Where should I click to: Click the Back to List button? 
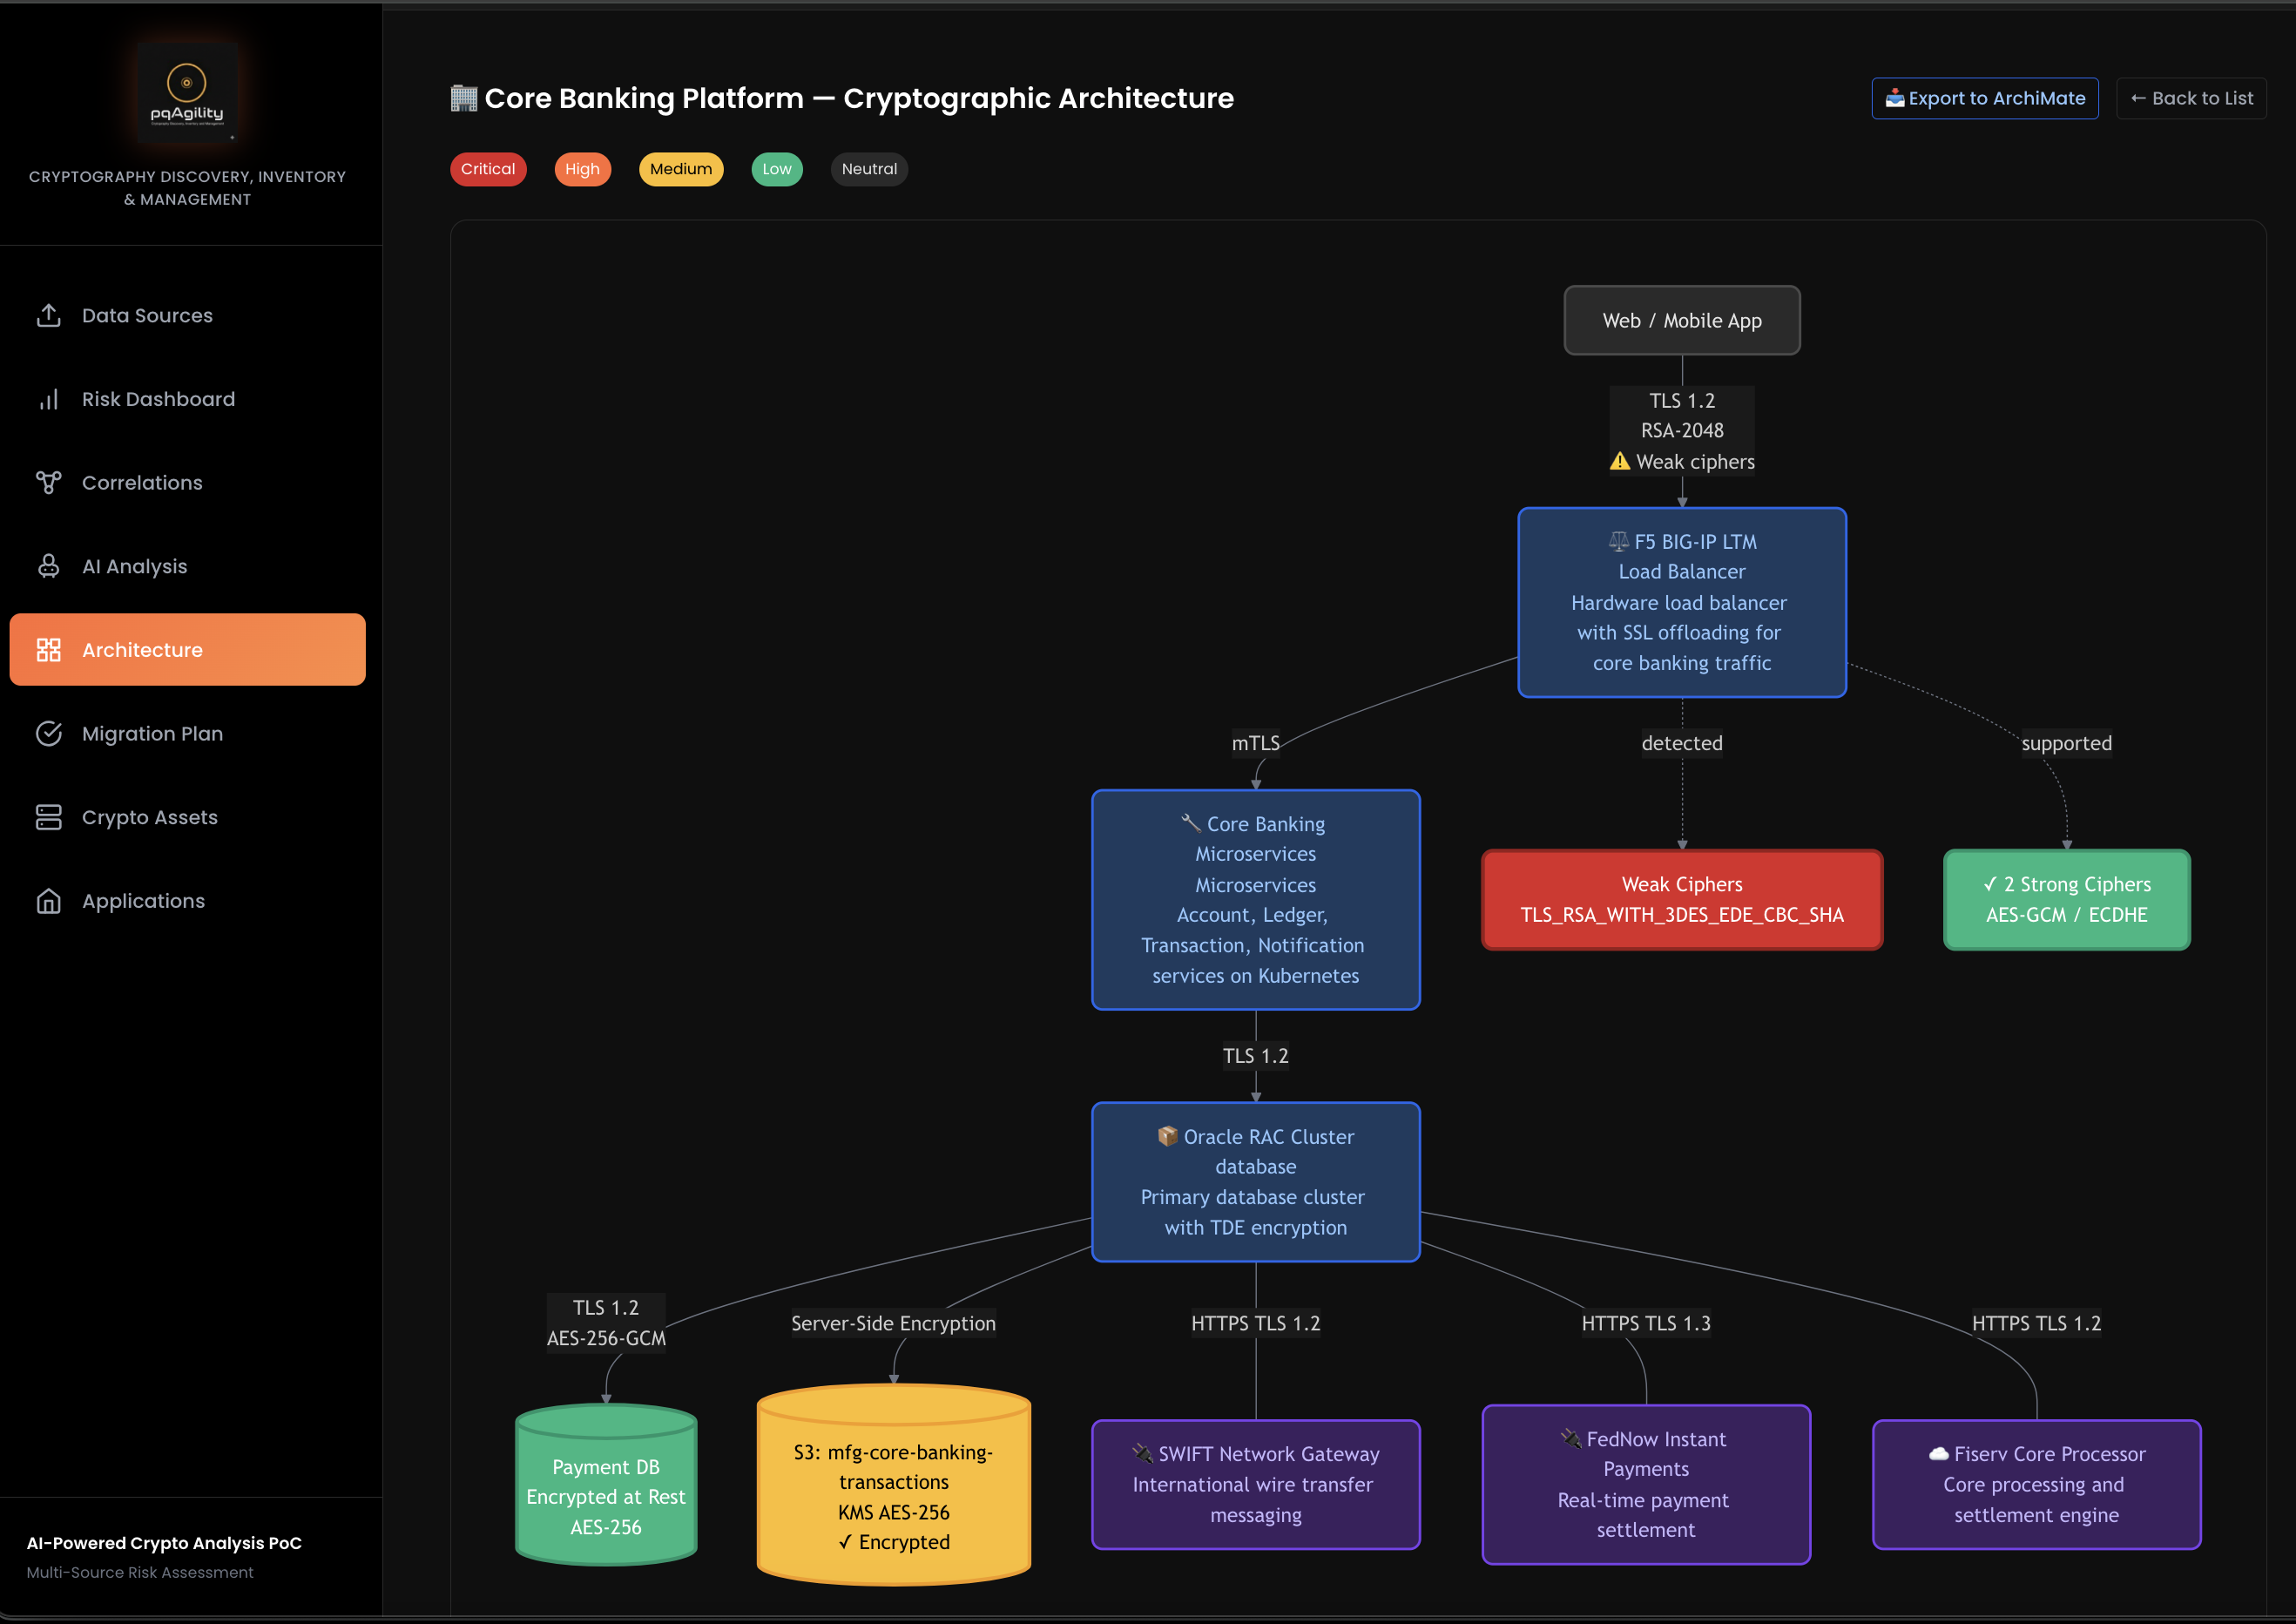pyautogui.click(x=2191, y=98)
